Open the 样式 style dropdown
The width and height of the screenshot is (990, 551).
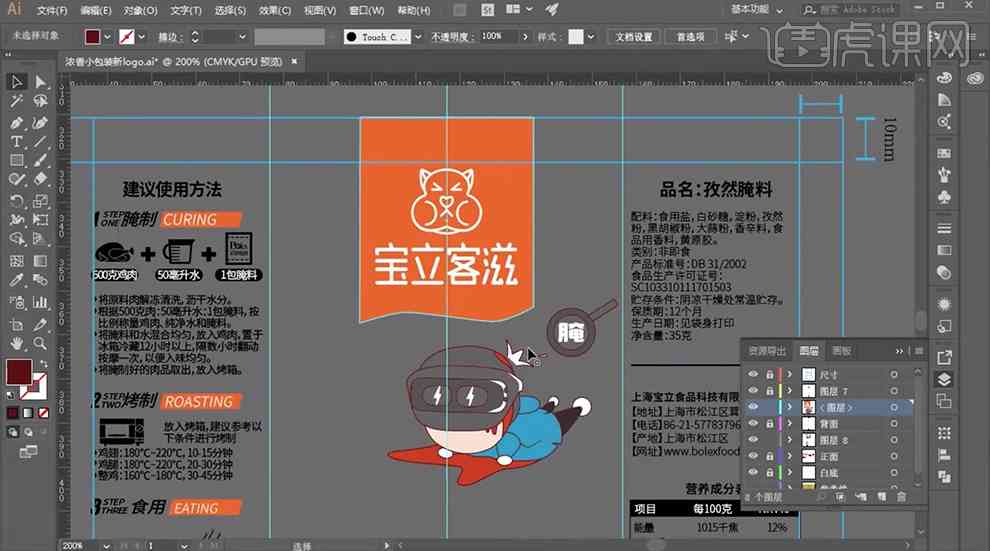point(591,37)
